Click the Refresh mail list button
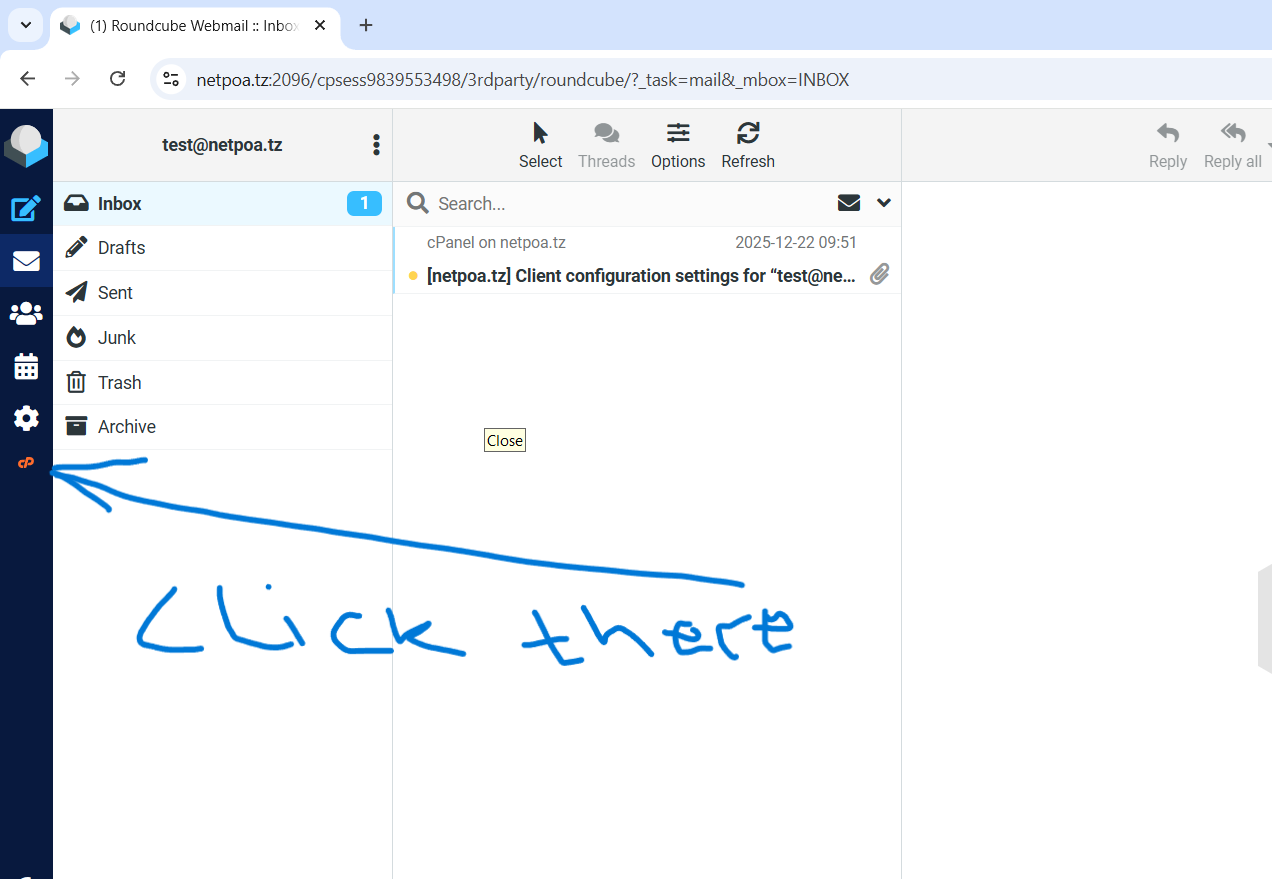Image resolution: width=1272 pixels, height=879 pixels. point(747,145)
